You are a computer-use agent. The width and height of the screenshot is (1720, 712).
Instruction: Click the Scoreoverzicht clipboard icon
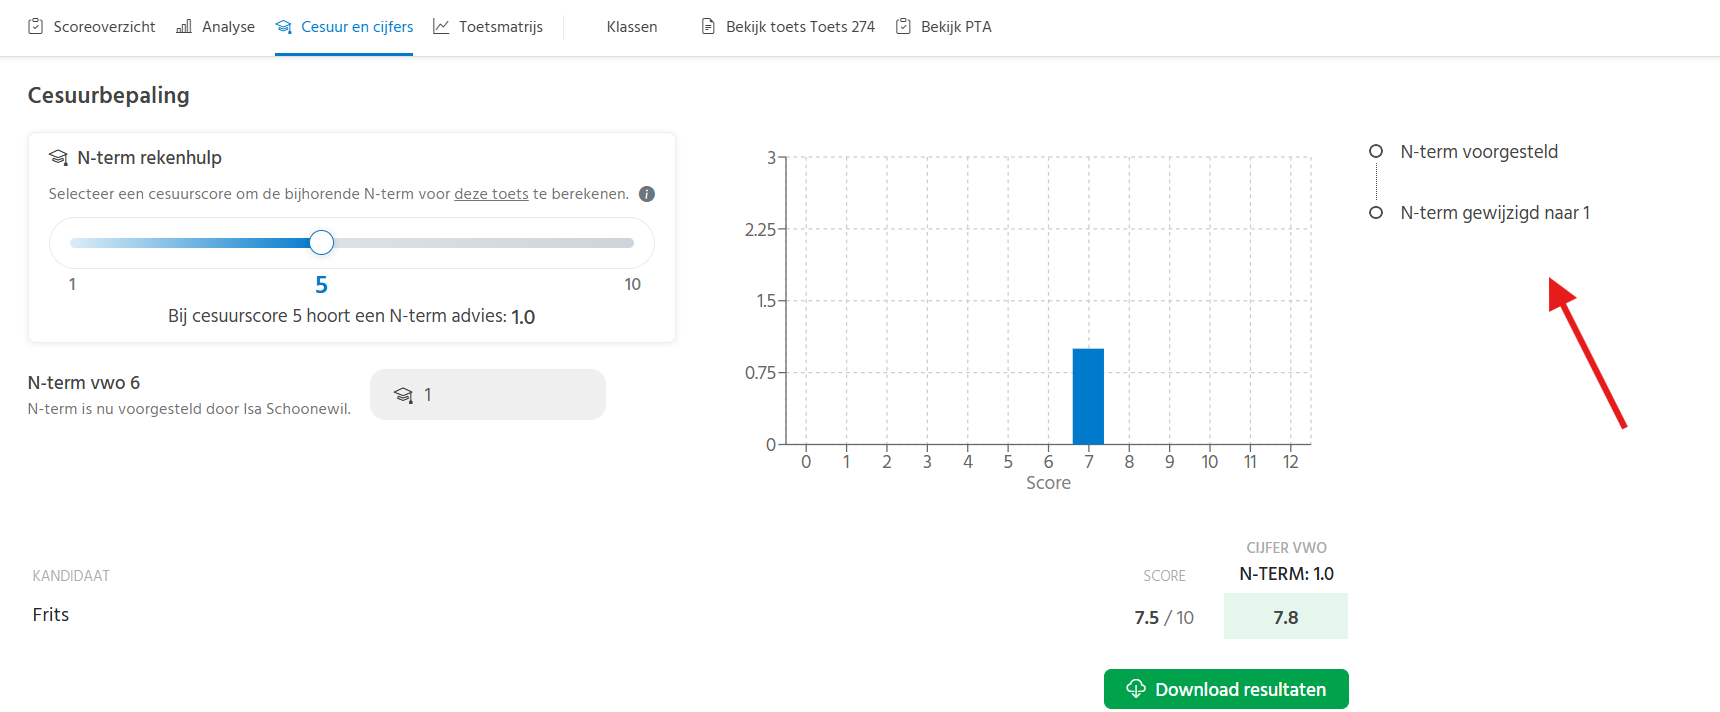click(36, 27)
